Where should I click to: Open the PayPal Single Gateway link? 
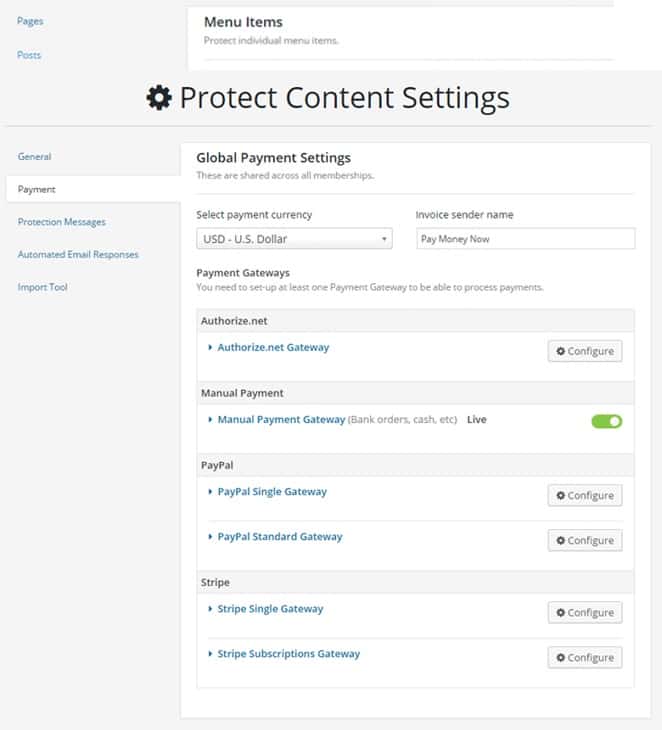(x=272, y=492)
